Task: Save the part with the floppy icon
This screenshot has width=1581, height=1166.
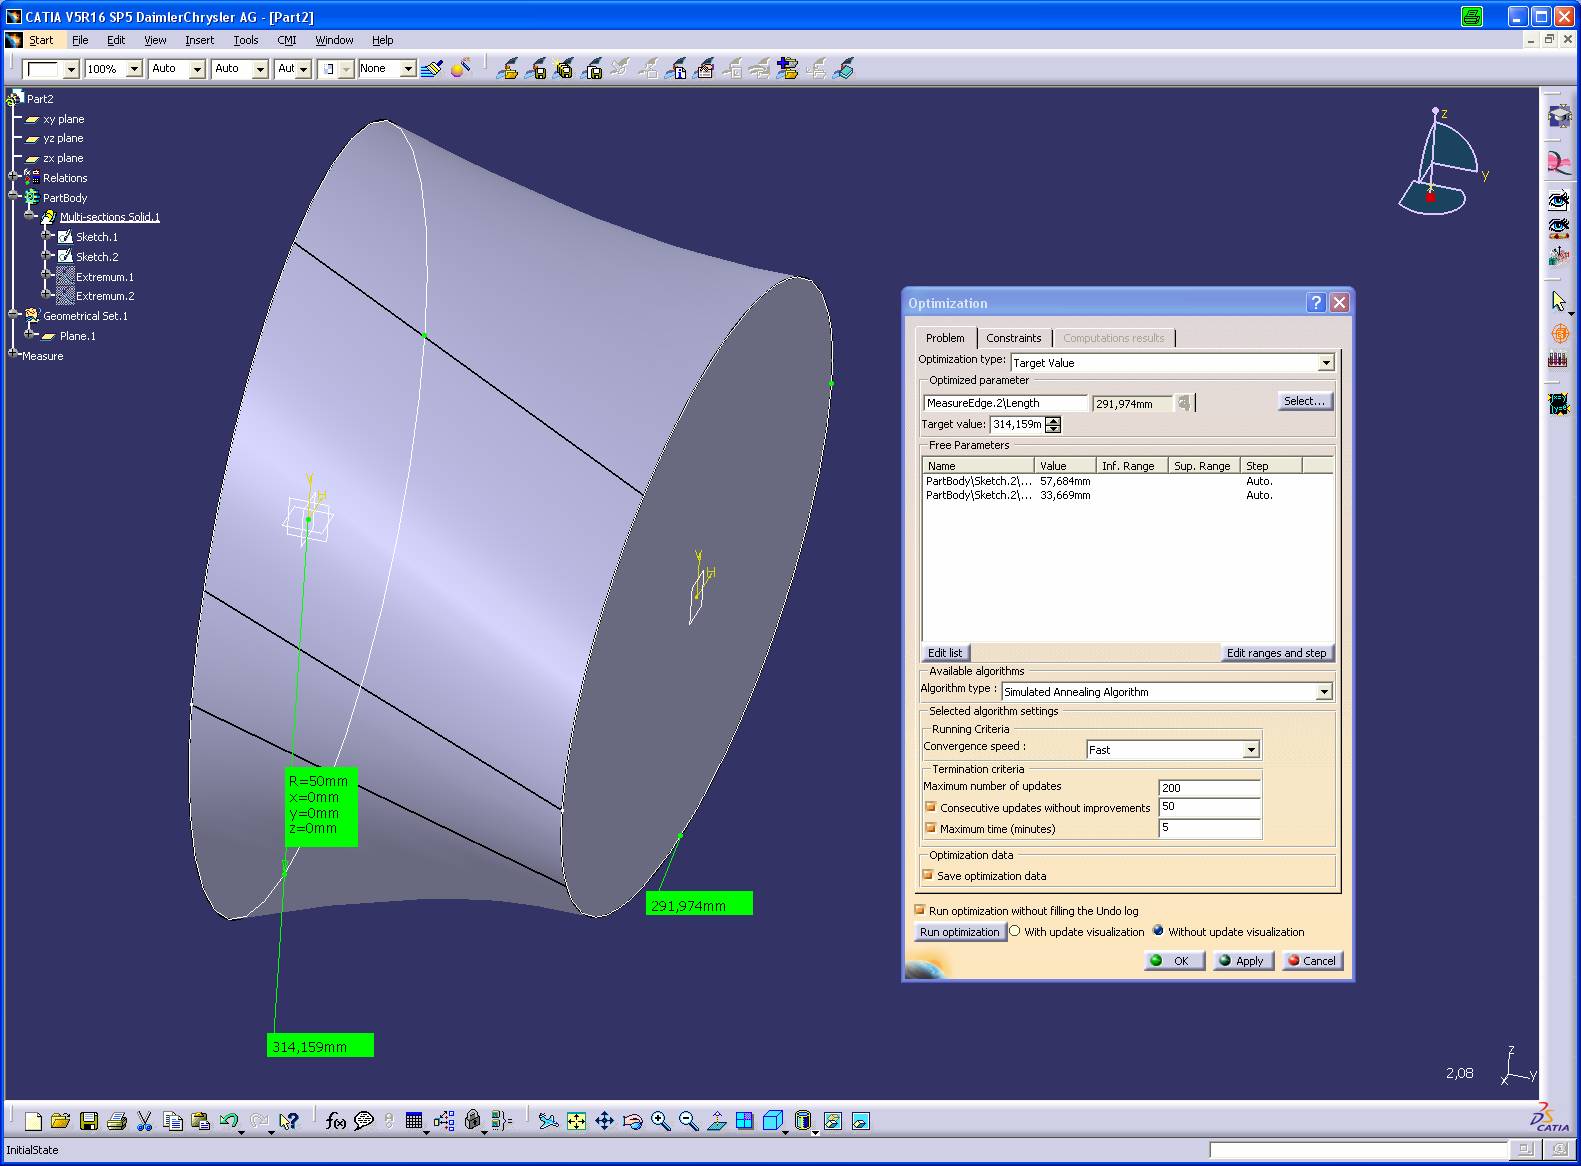Action: [89, 1121]
